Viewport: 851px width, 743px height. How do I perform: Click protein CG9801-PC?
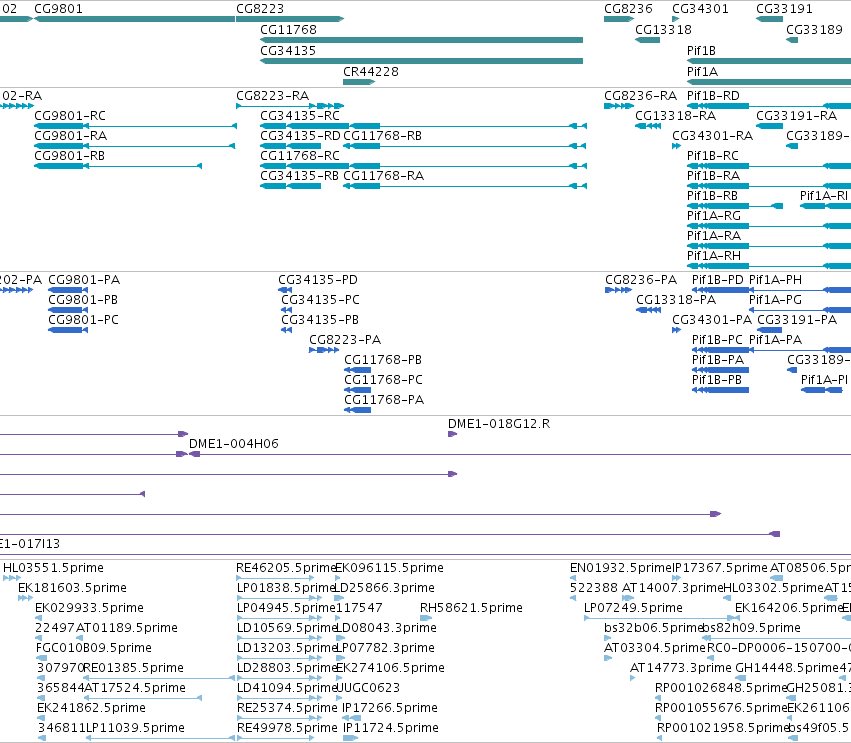tap(83, 321)
